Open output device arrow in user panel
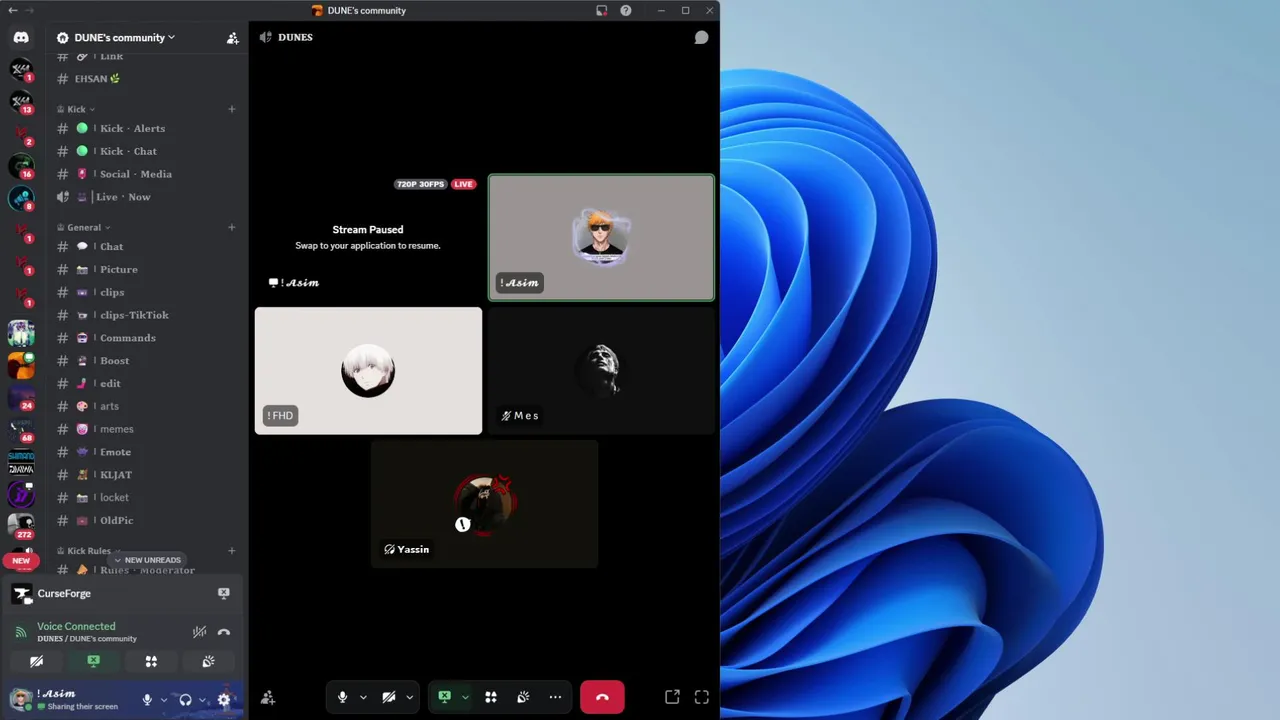This screenshot has height=720, width=1280. click(x=202, y=700)
